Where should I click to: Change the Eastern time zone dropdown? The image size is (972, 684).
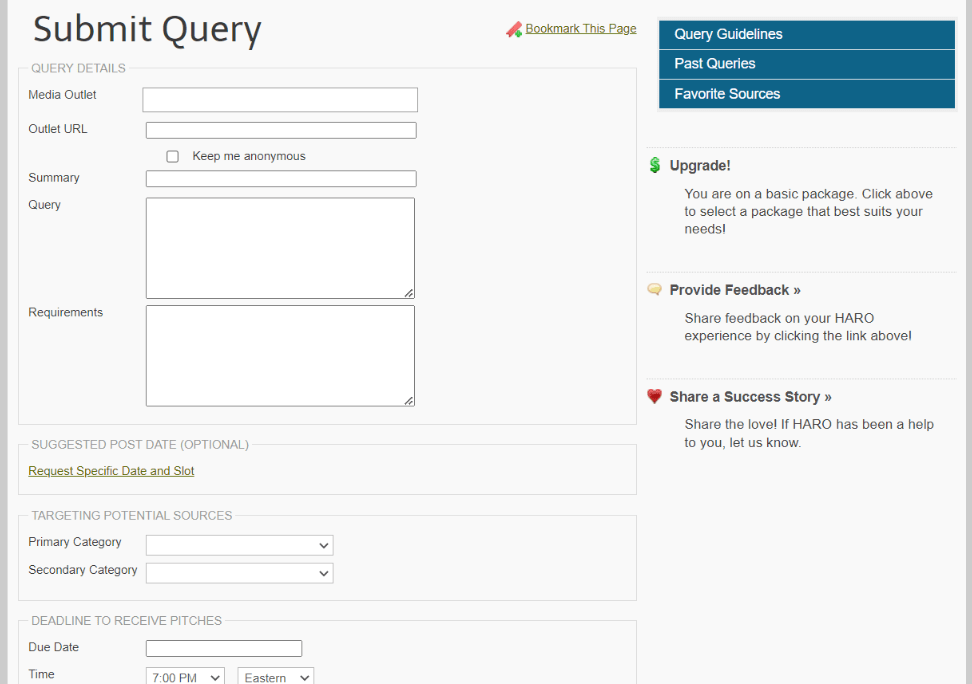275,677
